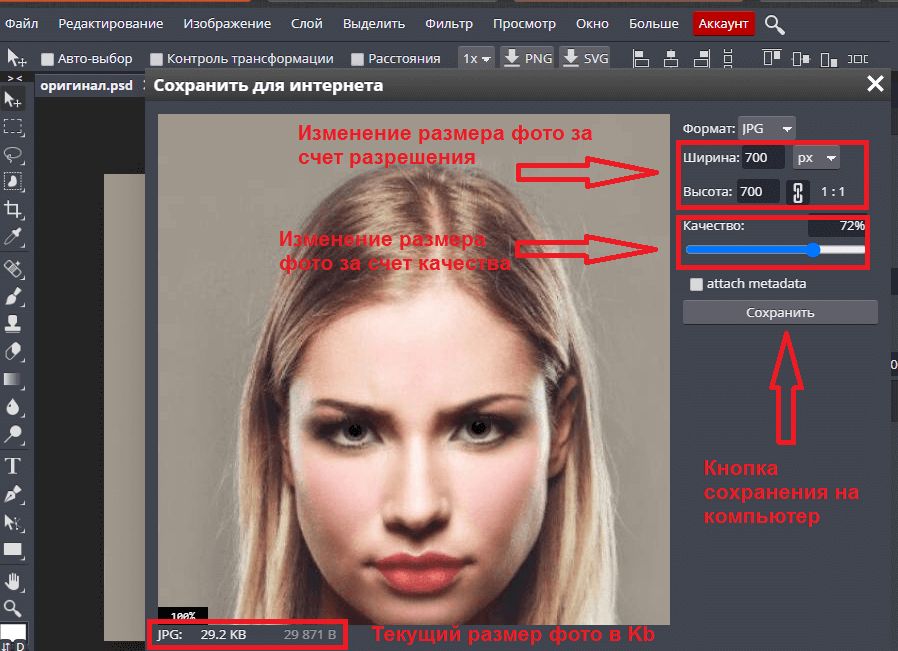
Task: Select the Type tool
Action: (x=13, y=466)
